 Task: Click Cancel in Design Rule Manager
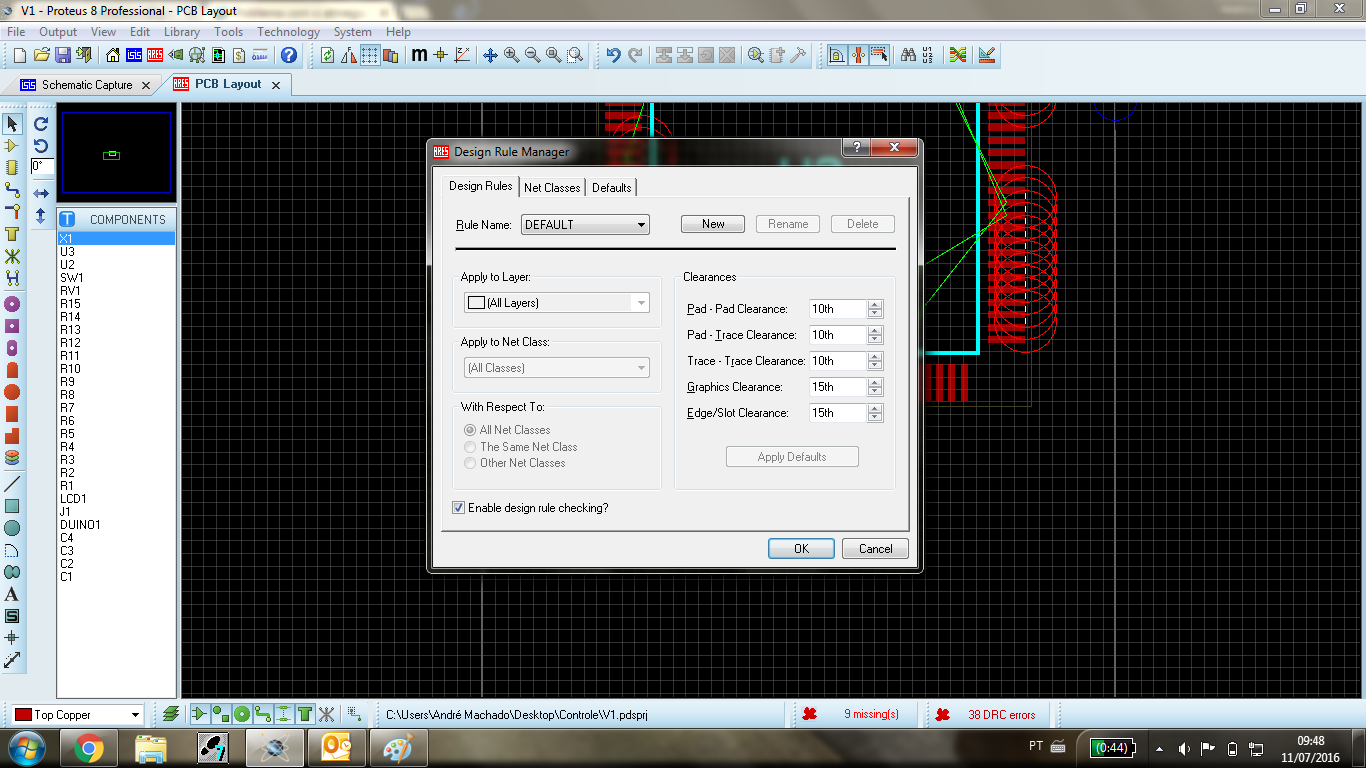point(875,548)
